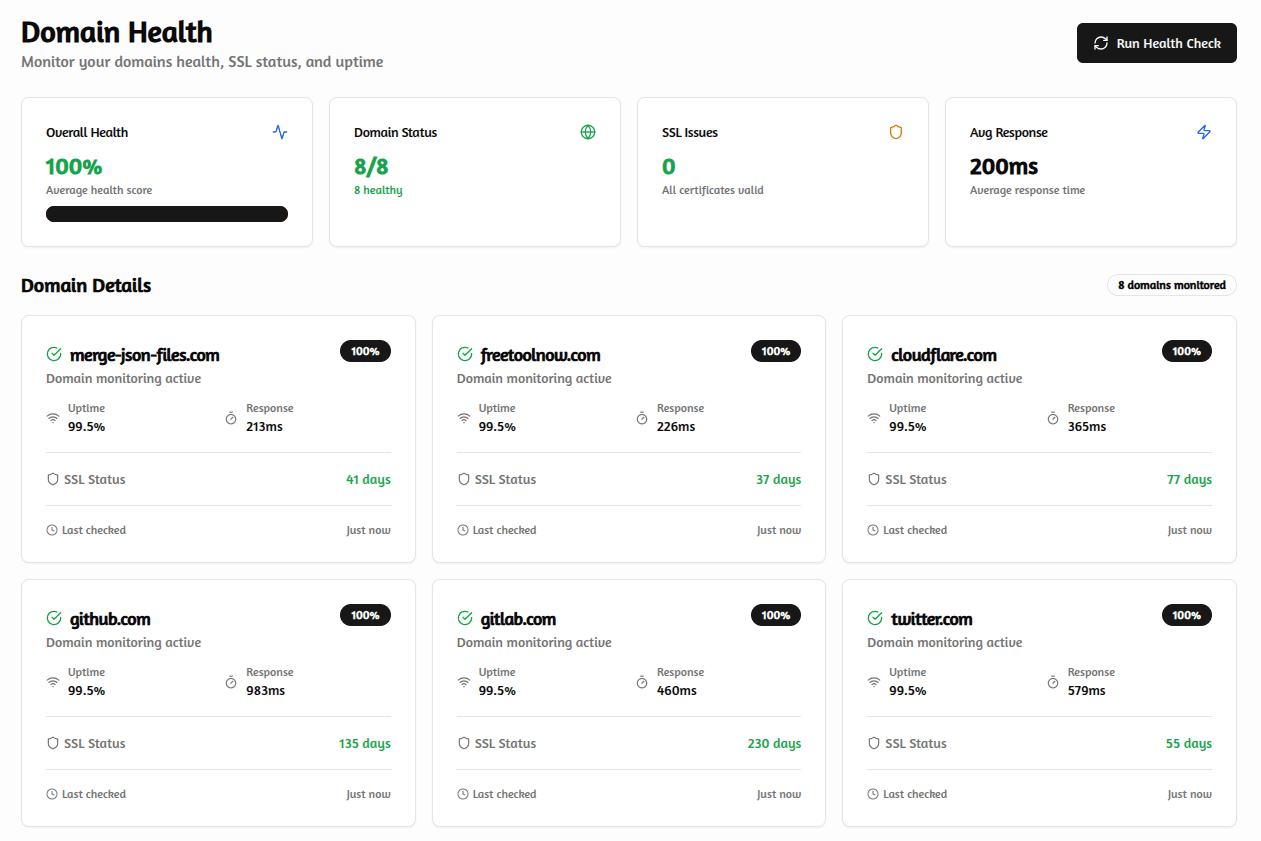Click the Uptime wifi icon in cloudflare.com card

(x=874, y=418)
